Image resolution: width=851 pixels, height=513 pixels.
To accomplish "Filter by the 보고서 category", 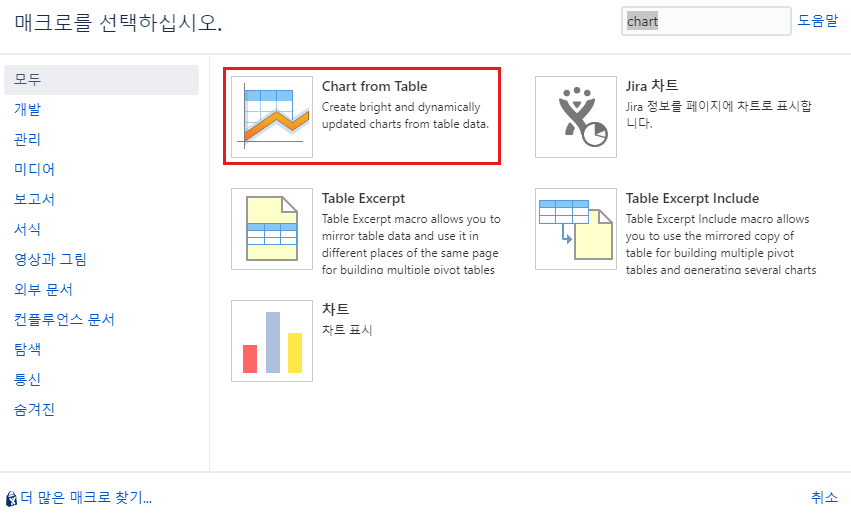I will click(34, 199).
